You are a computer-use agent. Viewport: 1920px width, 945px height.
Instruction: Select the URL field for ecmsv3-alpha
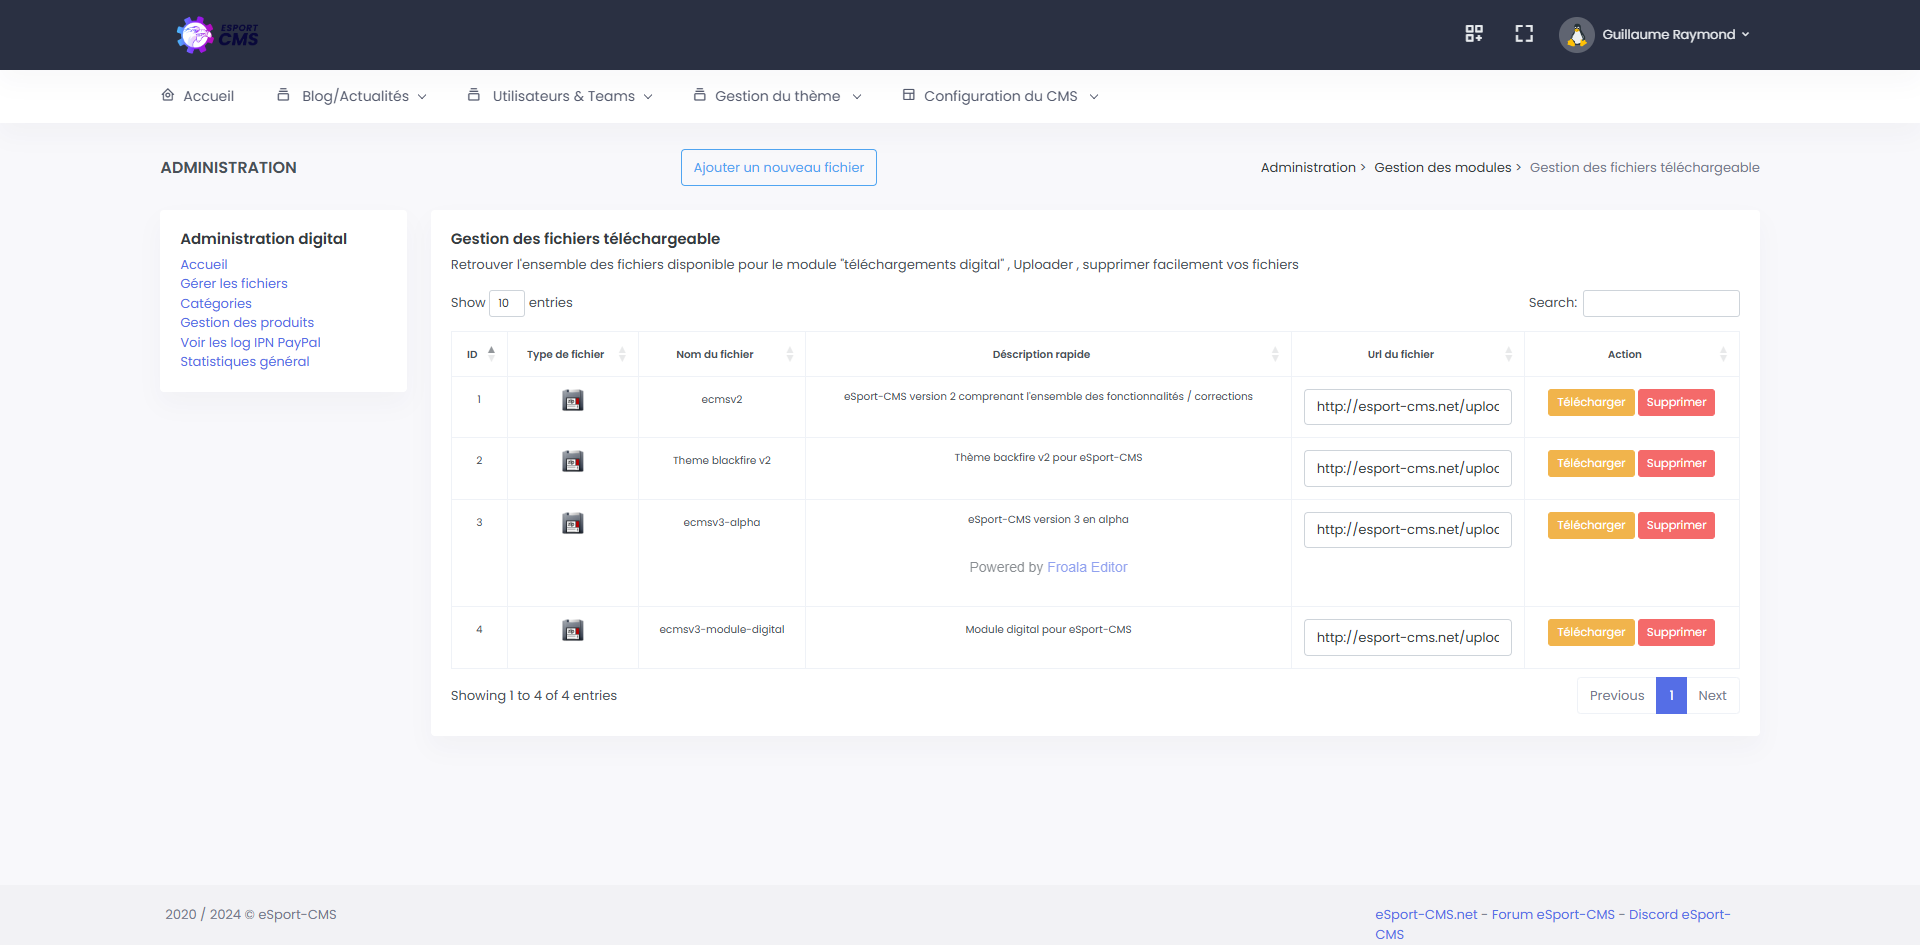(x=1408, y=530)
